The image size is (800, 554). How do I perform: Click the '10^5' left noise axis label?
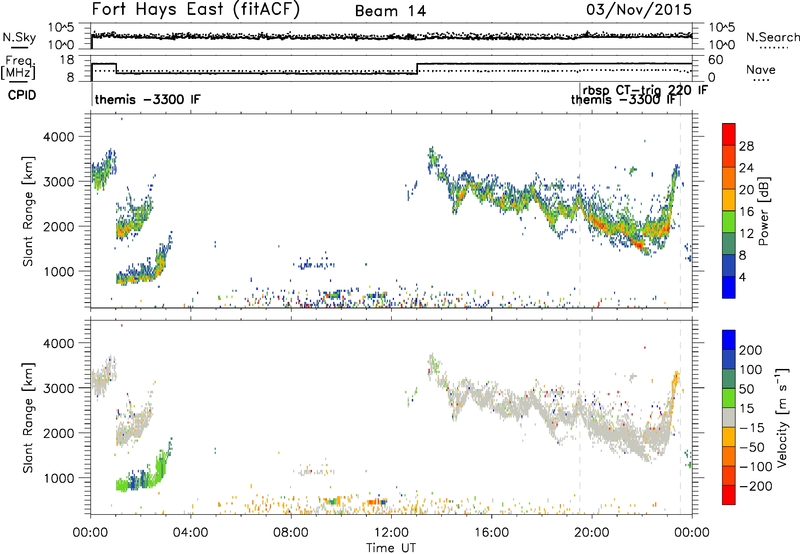(61, 27)
